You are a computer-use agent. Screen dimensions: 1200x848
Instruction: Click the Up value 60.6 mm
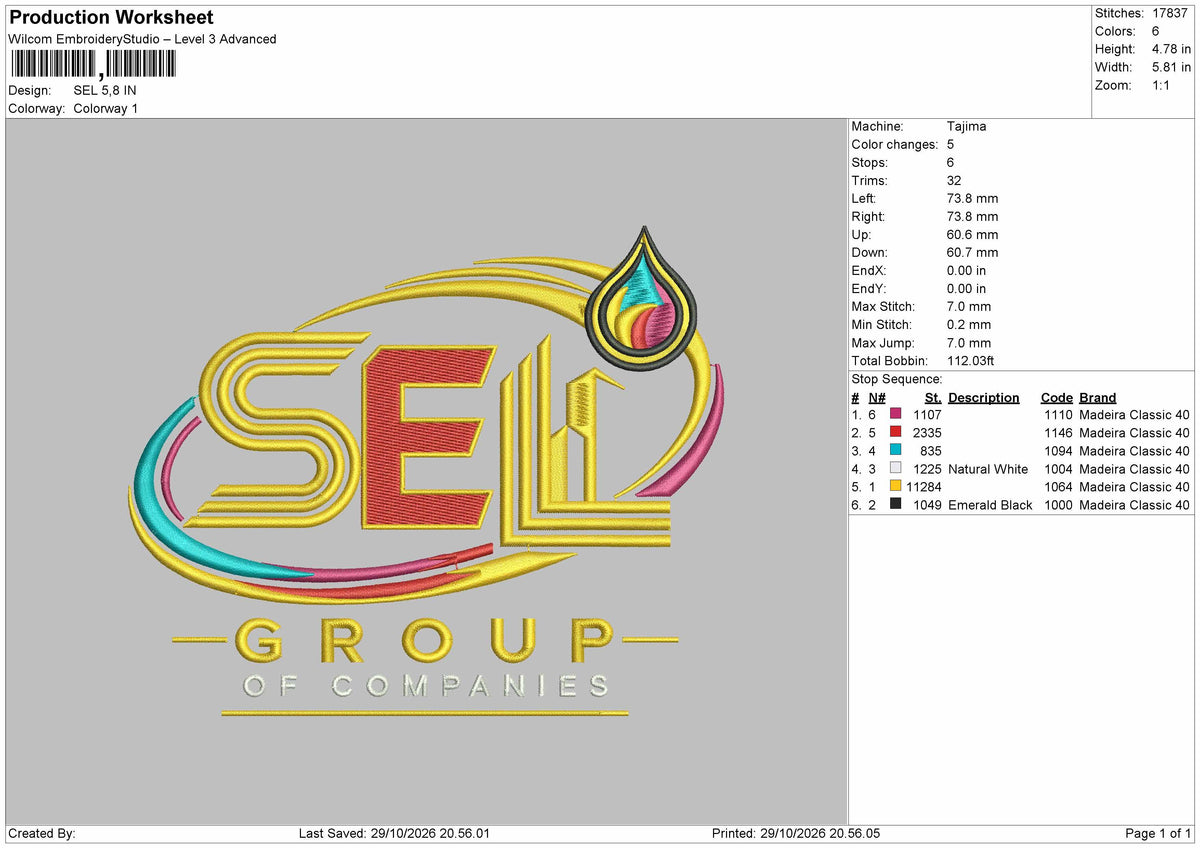972,235
